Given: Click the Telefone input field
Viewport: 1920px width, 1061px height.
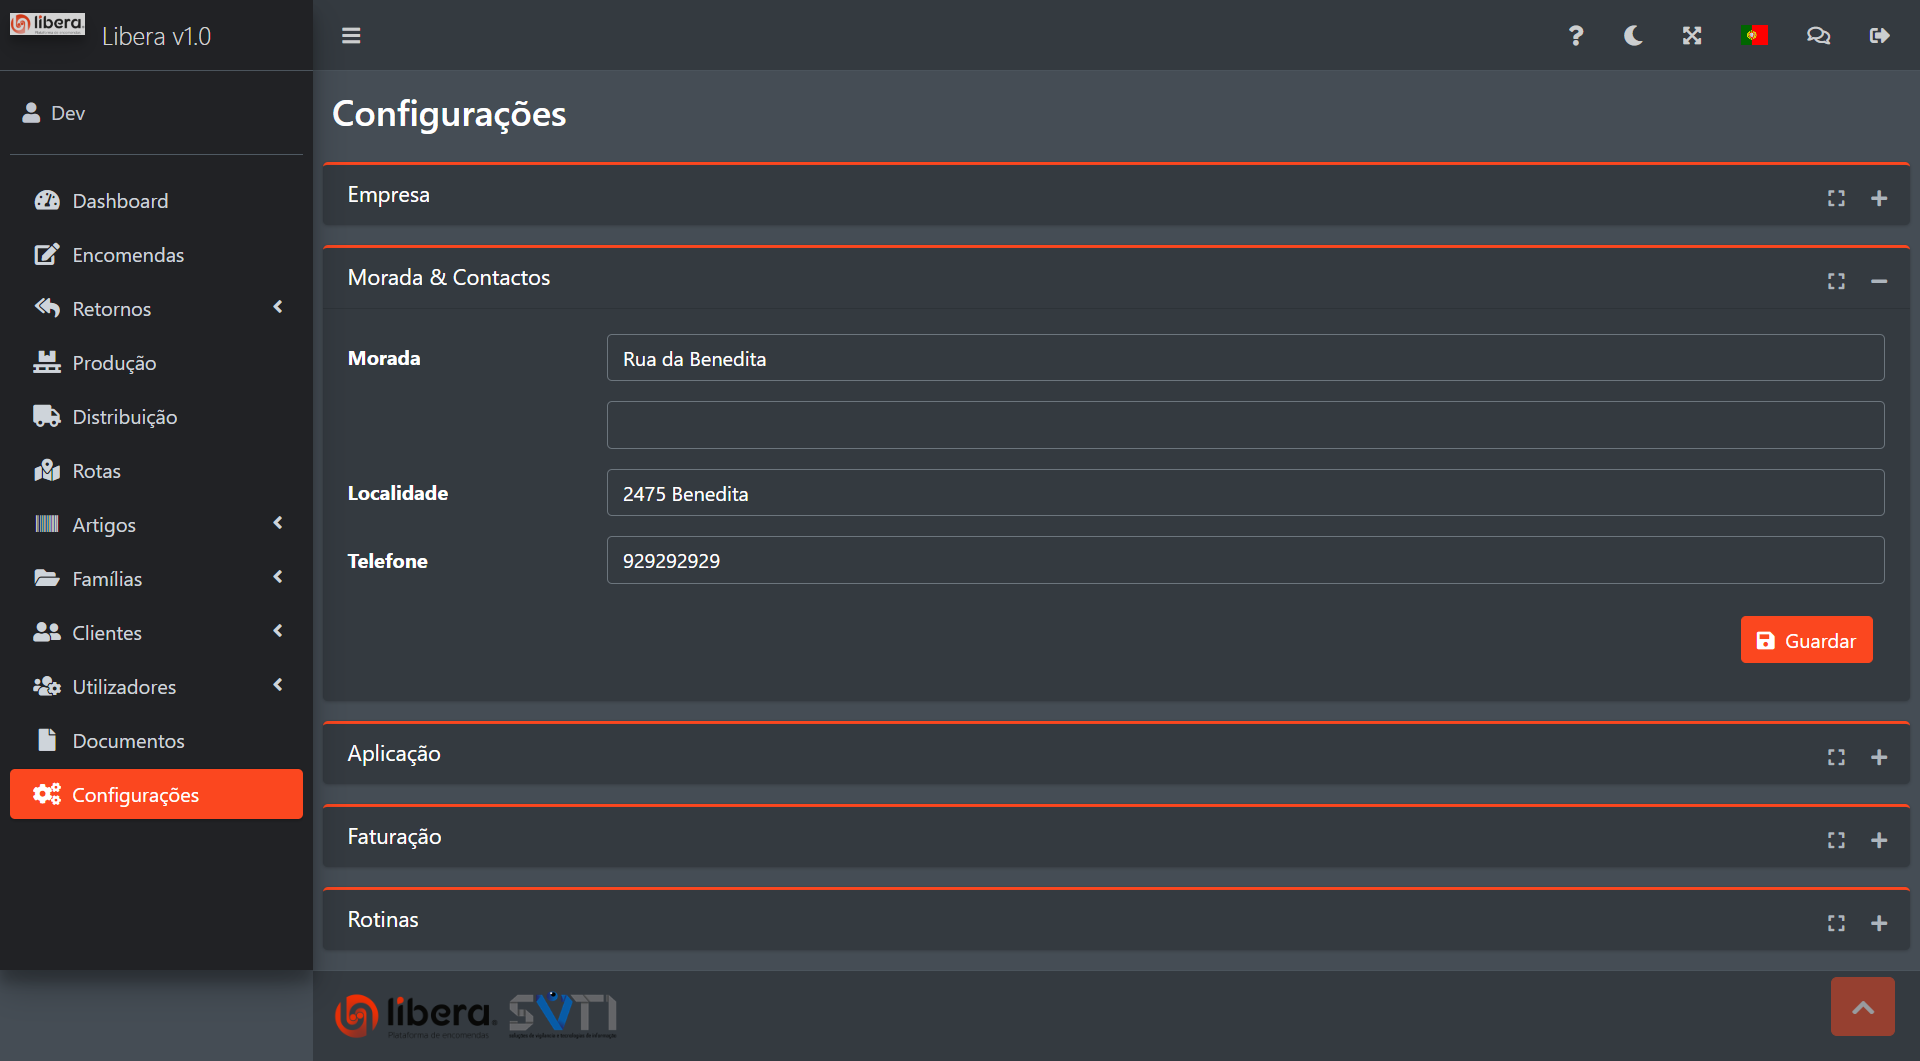Looking at the screenshot, I should tap(1245, 560).
